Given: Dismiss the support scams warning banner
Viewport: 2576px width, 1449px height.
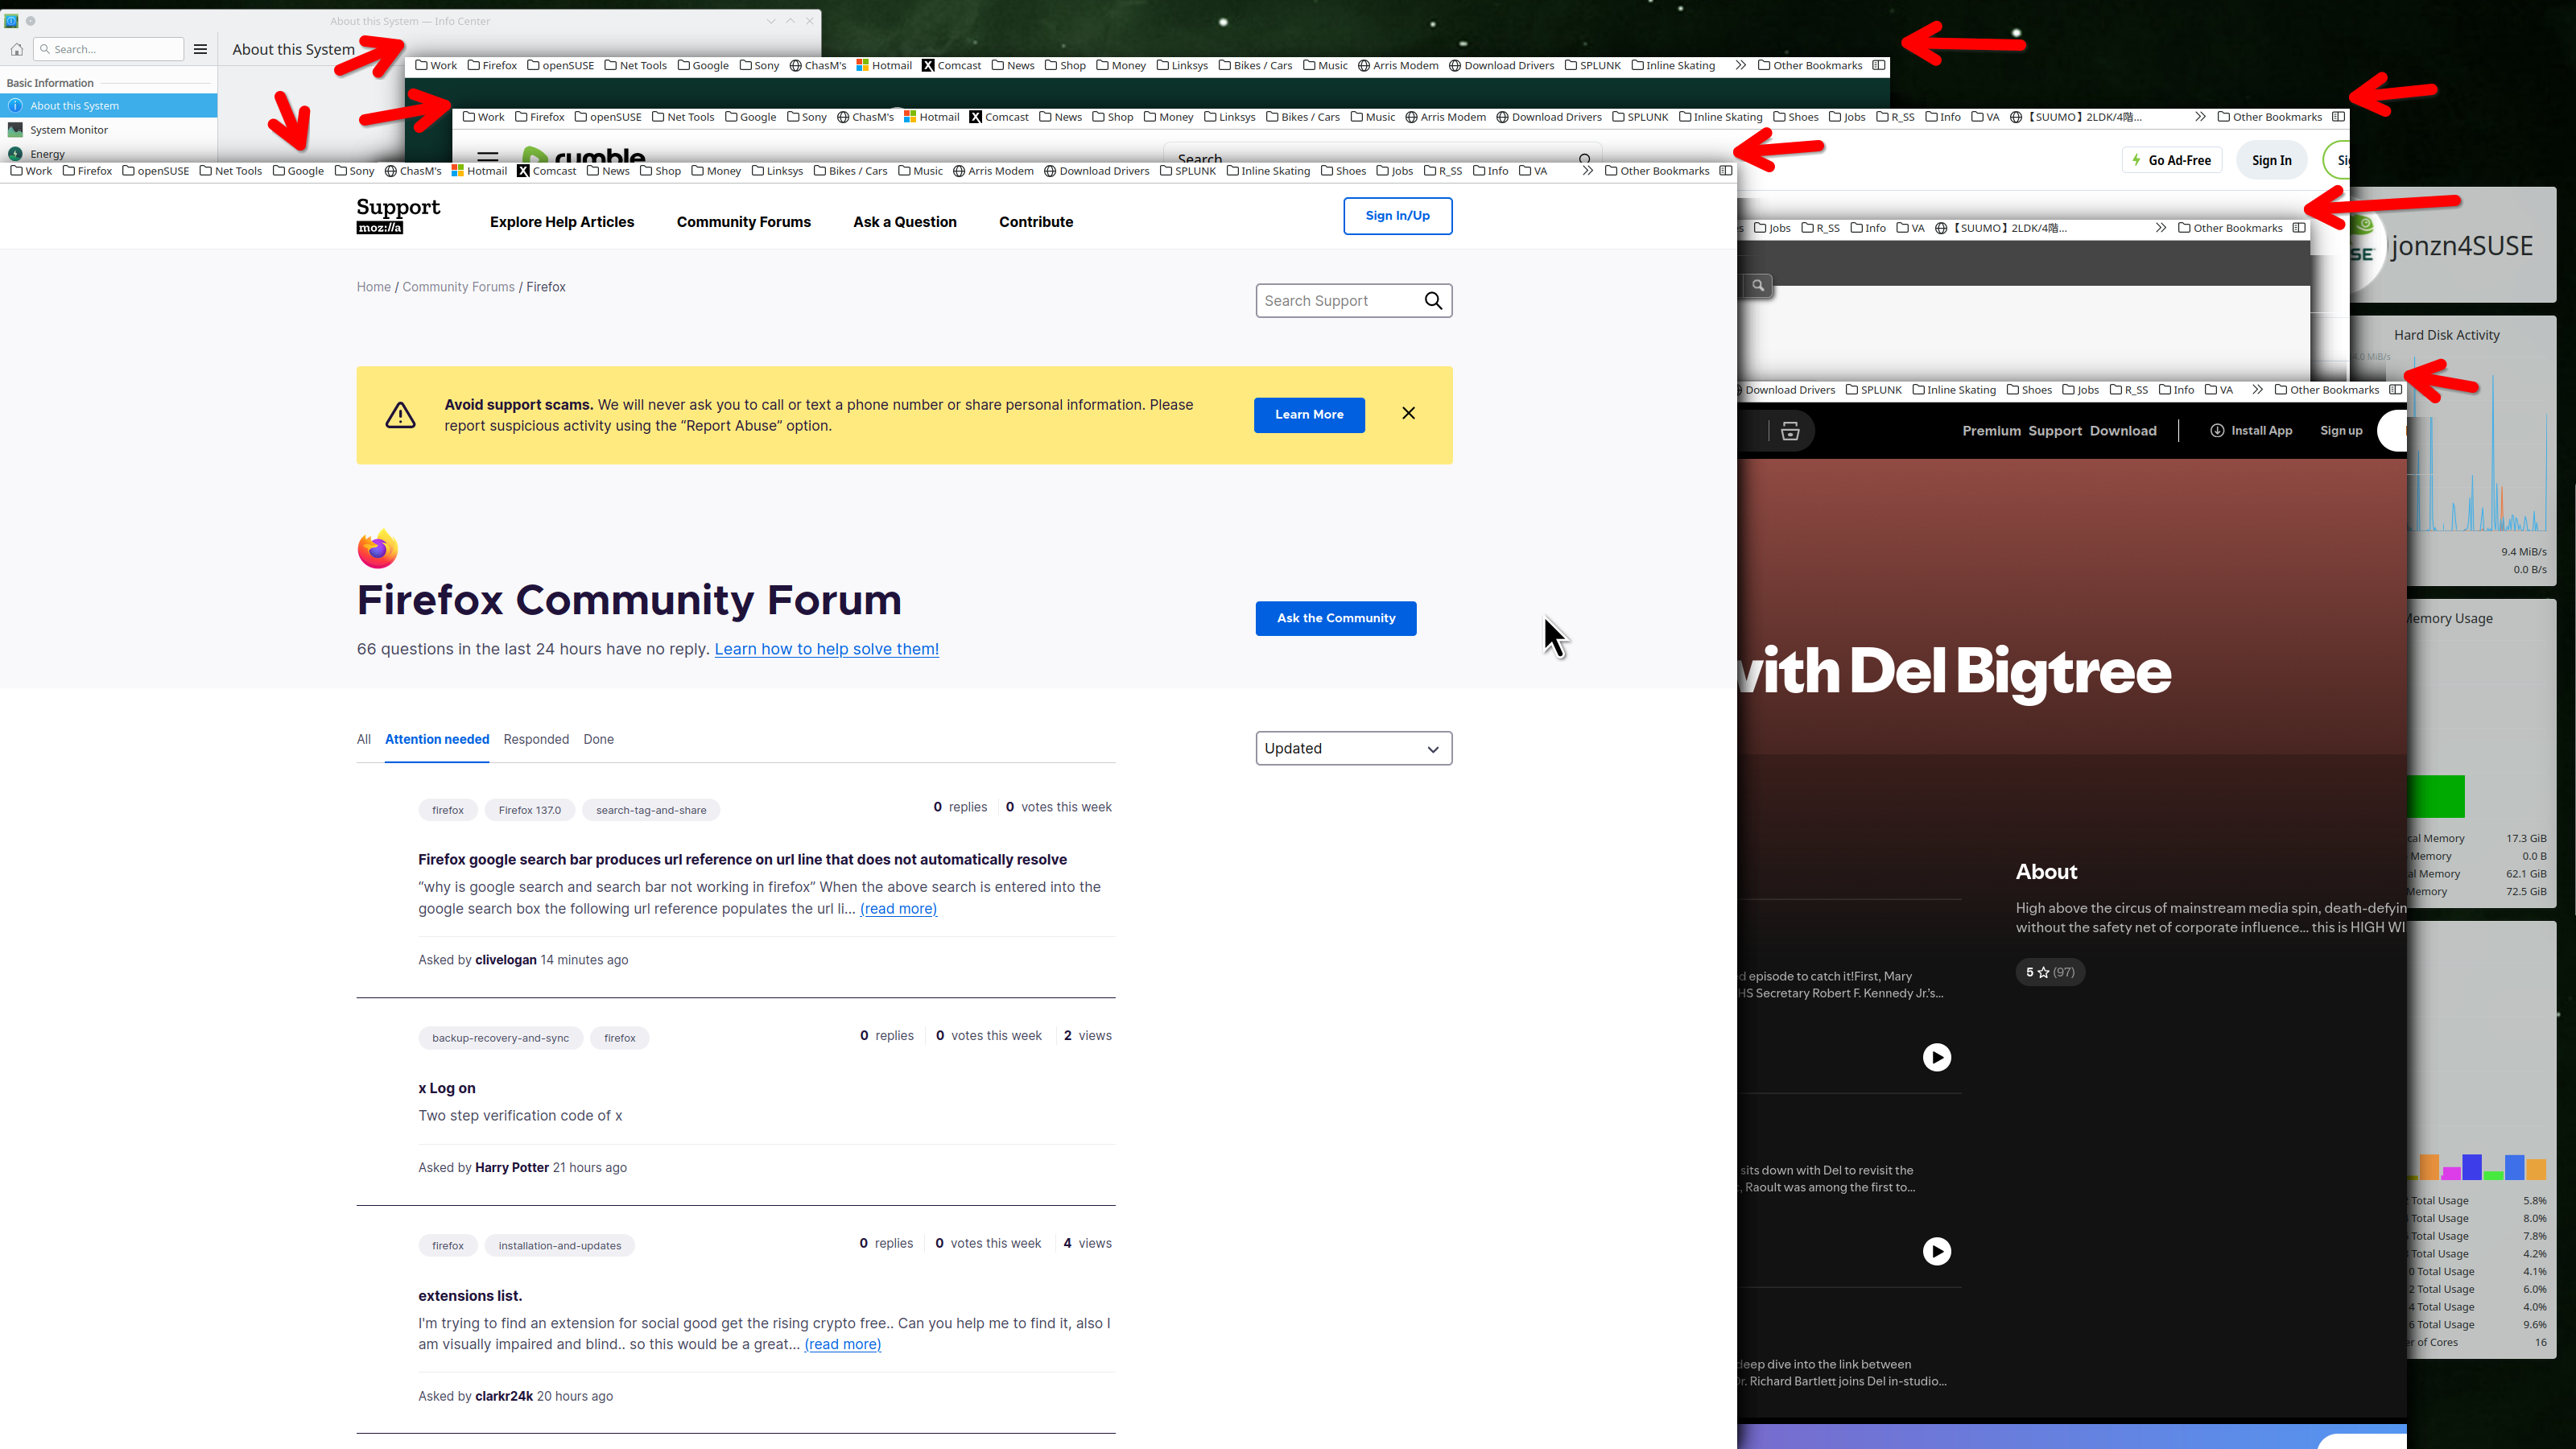Looking at the screenshot, I should click(1408, 413).
